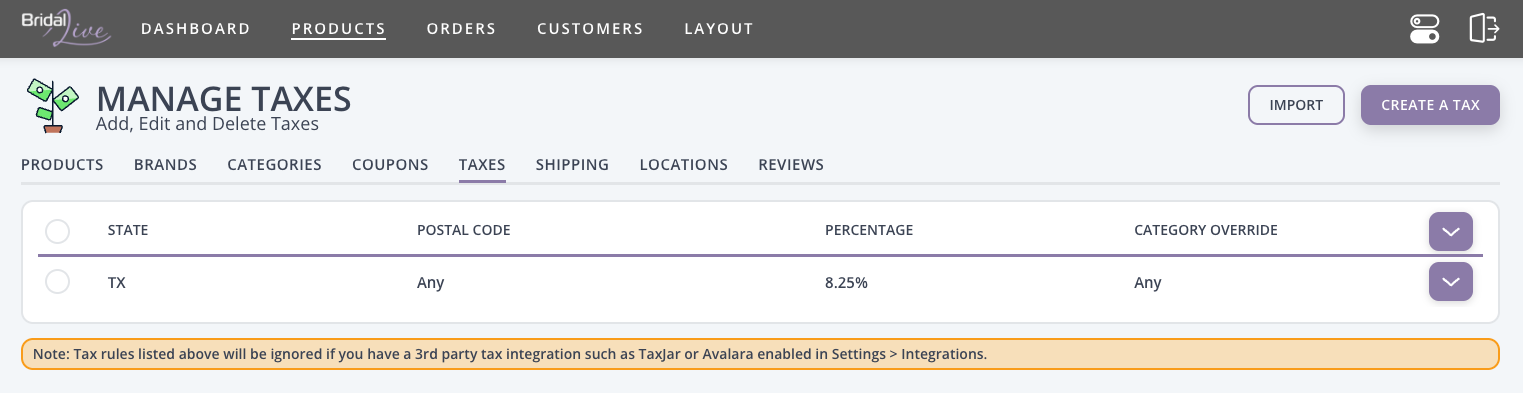Switch to the Shipping tab
The width and height of the screenshot is (1523, 393).
pos(572,165)
